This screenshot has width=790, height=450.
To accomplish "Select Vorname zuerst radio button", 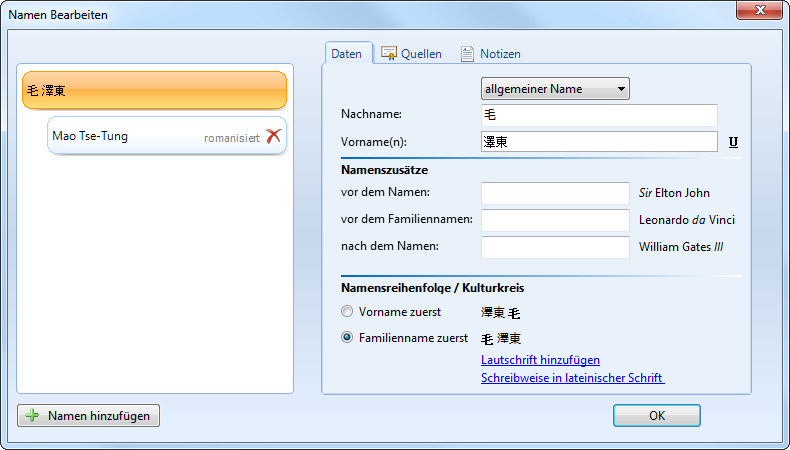I will click(x=347, y=312).
